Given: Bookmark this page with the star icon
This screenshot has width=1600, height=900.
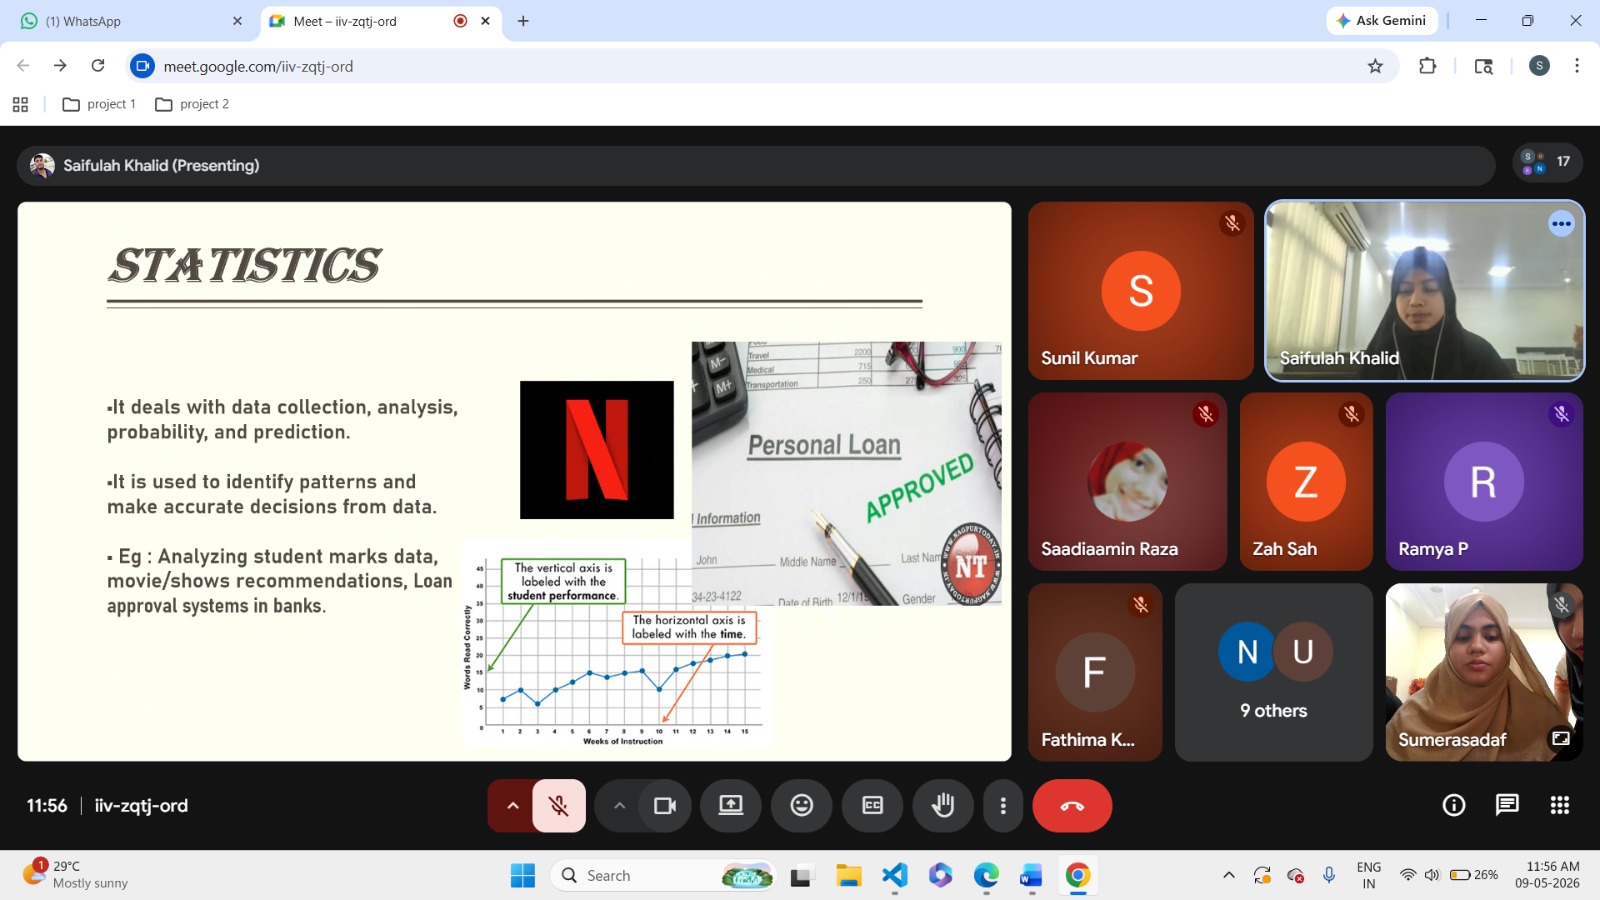Looking at the screenshot, I should pyautogui.click(x=1375, y=66).
